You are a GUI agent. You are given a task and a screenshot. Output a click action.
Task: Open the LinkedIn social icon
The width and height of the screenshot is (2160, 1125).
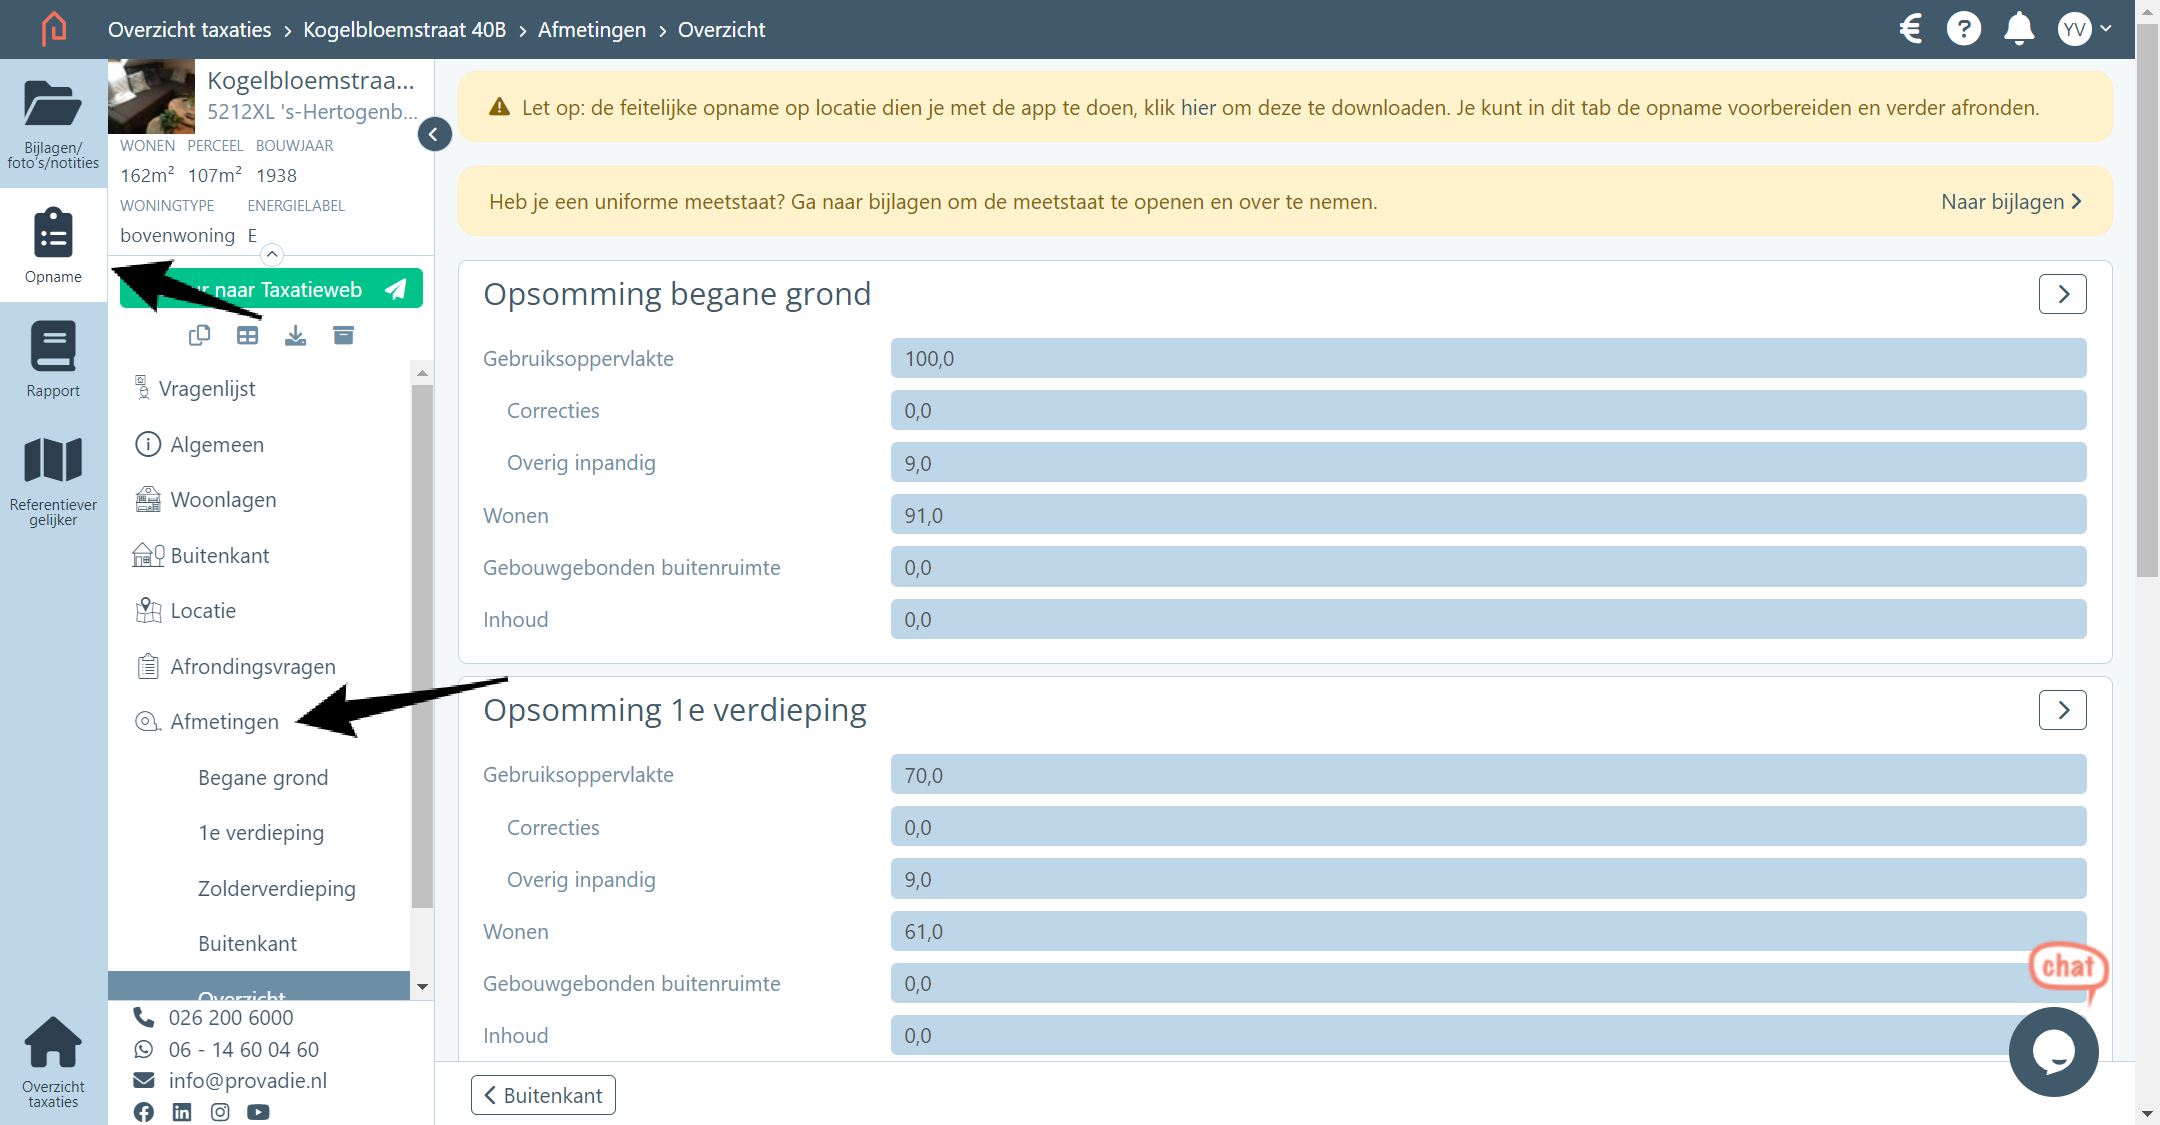(x=182, y=1112)
